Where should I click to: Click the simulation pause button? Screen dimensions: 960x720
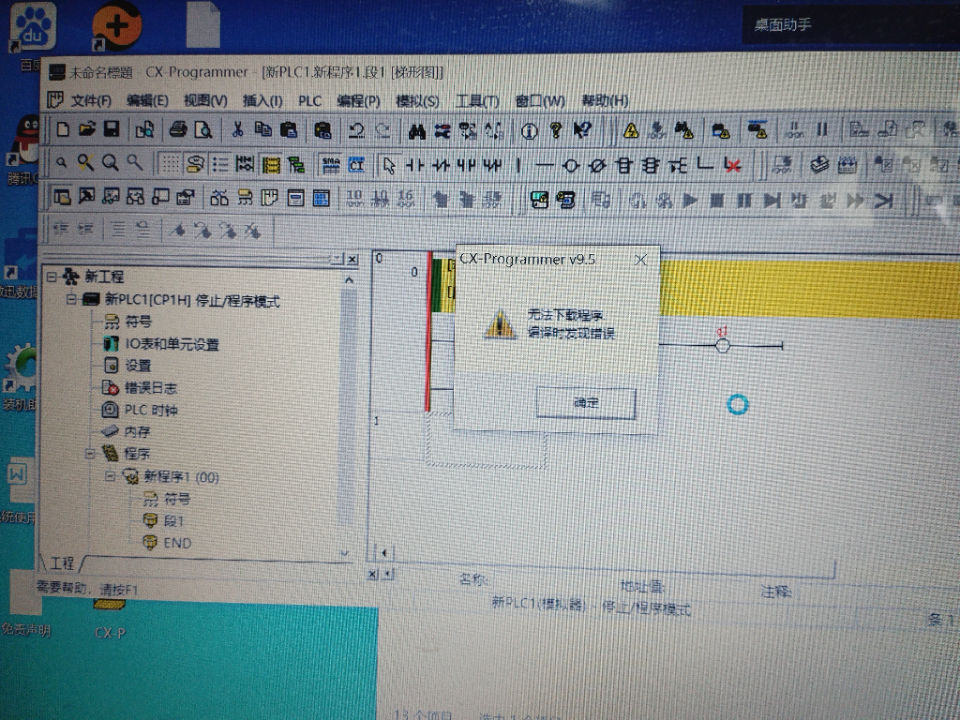(x=744, y=200)
